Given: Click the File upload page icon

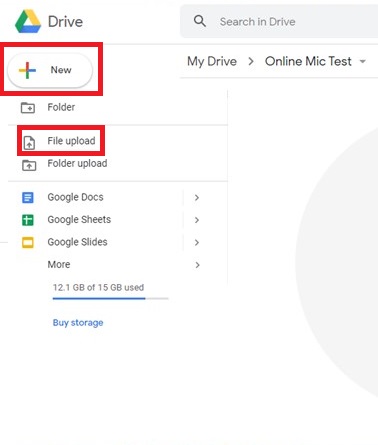Looking at the screenshot, I should point(29,142).
